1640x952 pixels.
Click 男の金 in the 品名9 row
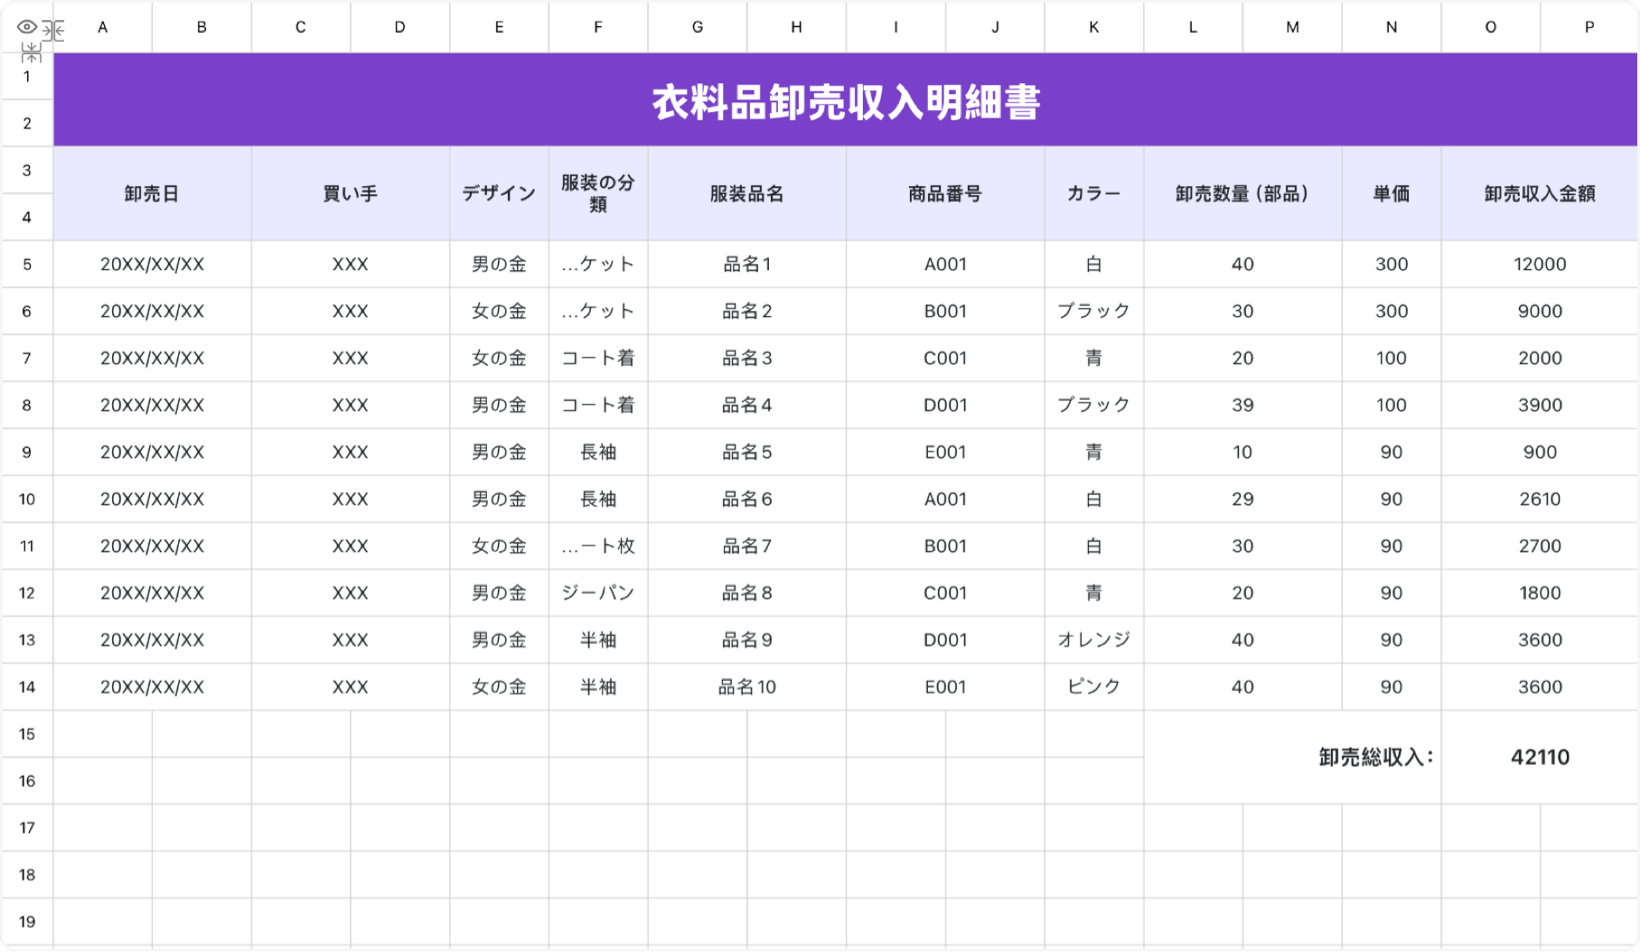click(499, 640)
